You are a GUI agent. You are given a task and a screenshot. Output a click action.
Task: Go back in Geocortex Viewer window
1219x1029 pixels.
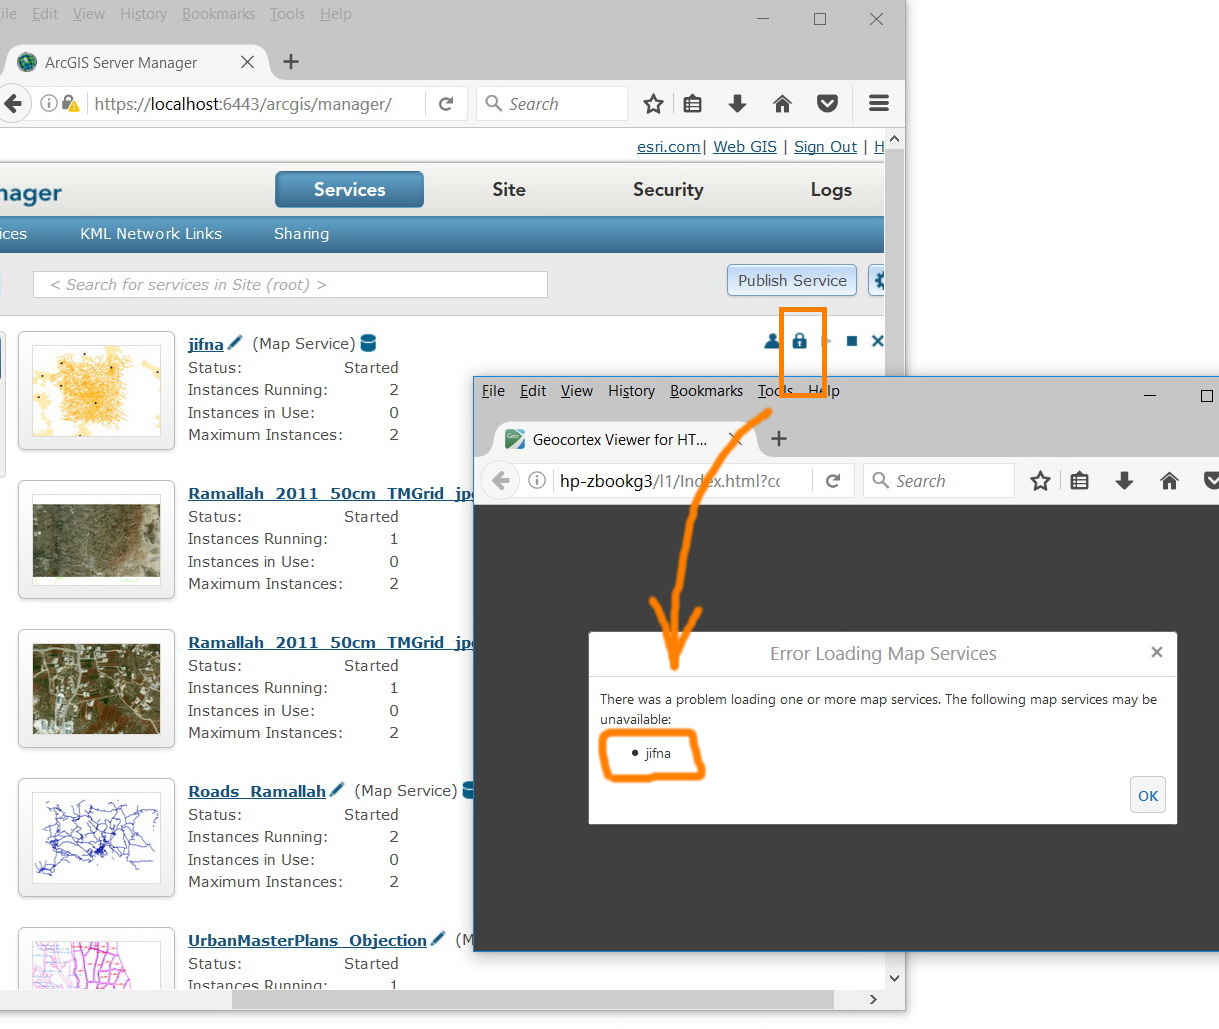pyautogui.click(x=501, y=481)
